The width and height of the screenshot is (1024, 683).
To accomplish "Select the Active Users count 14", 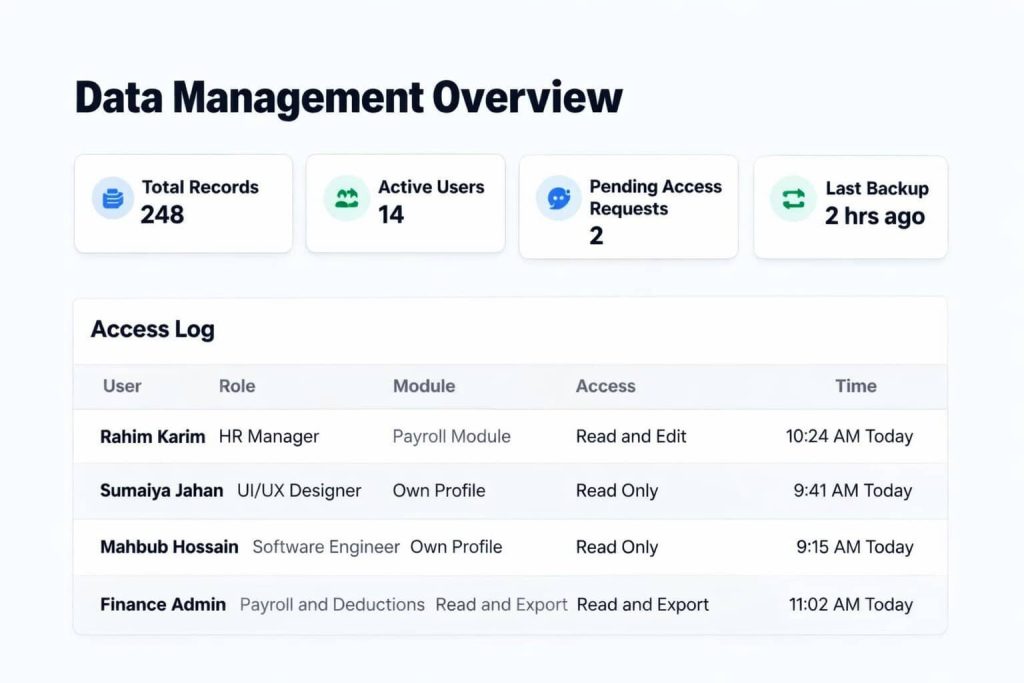I will pyautogui.click(x=391, y=214).
